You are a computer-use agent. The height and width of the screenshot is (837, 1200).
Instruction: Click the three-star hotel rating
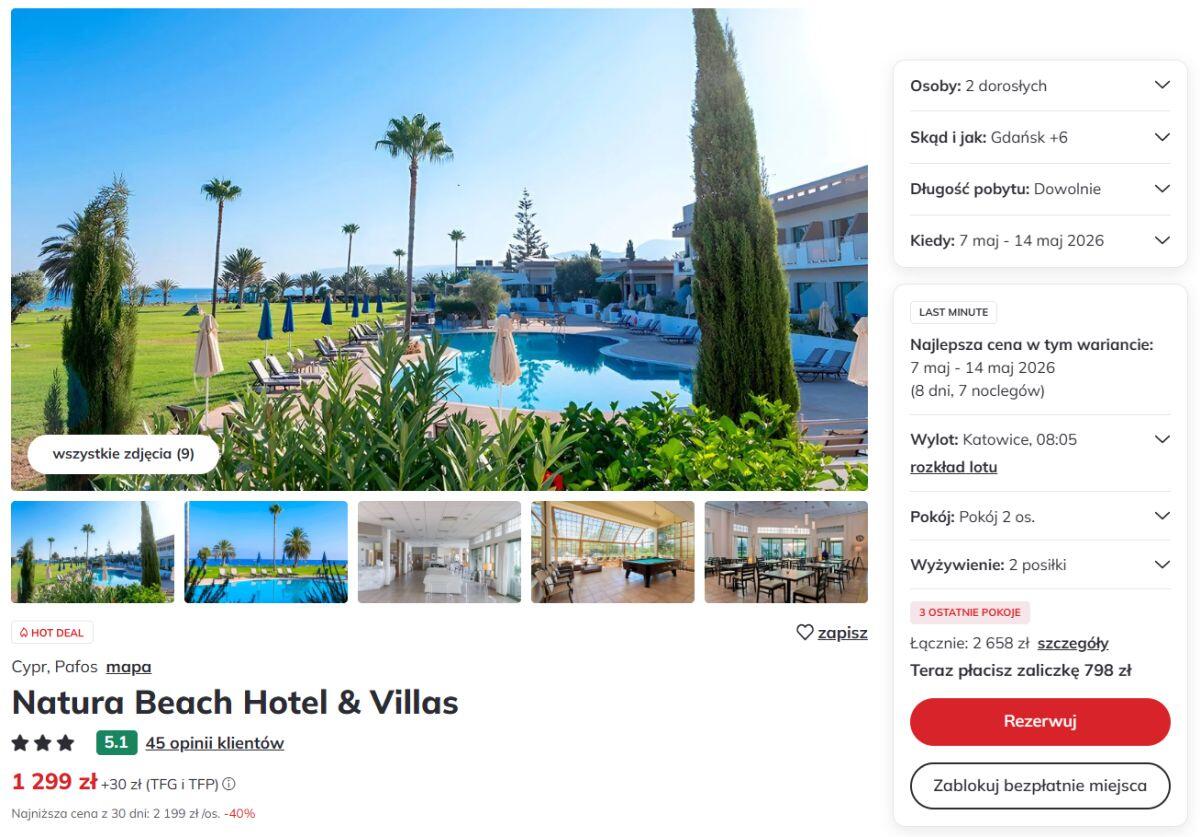pos(43,743)
